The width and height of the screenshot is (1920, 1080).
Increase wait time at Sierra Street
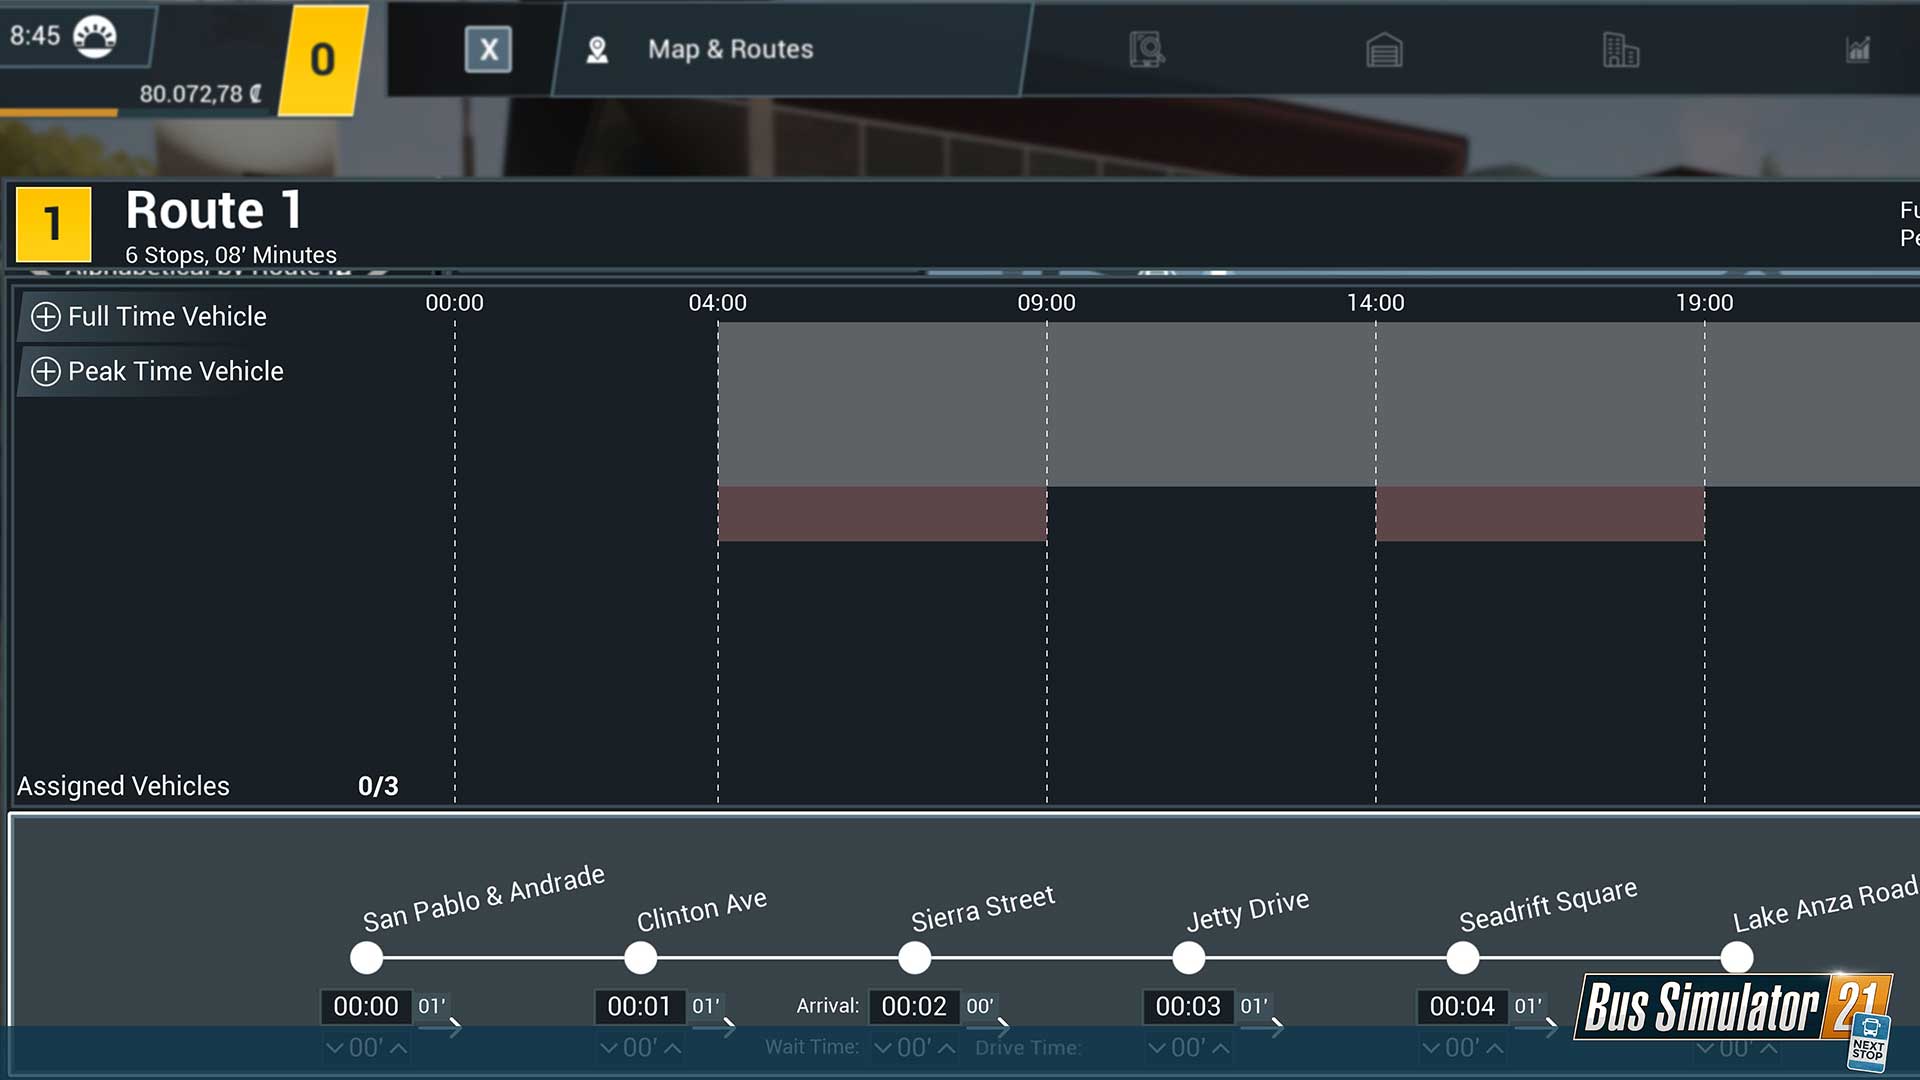946,1048
